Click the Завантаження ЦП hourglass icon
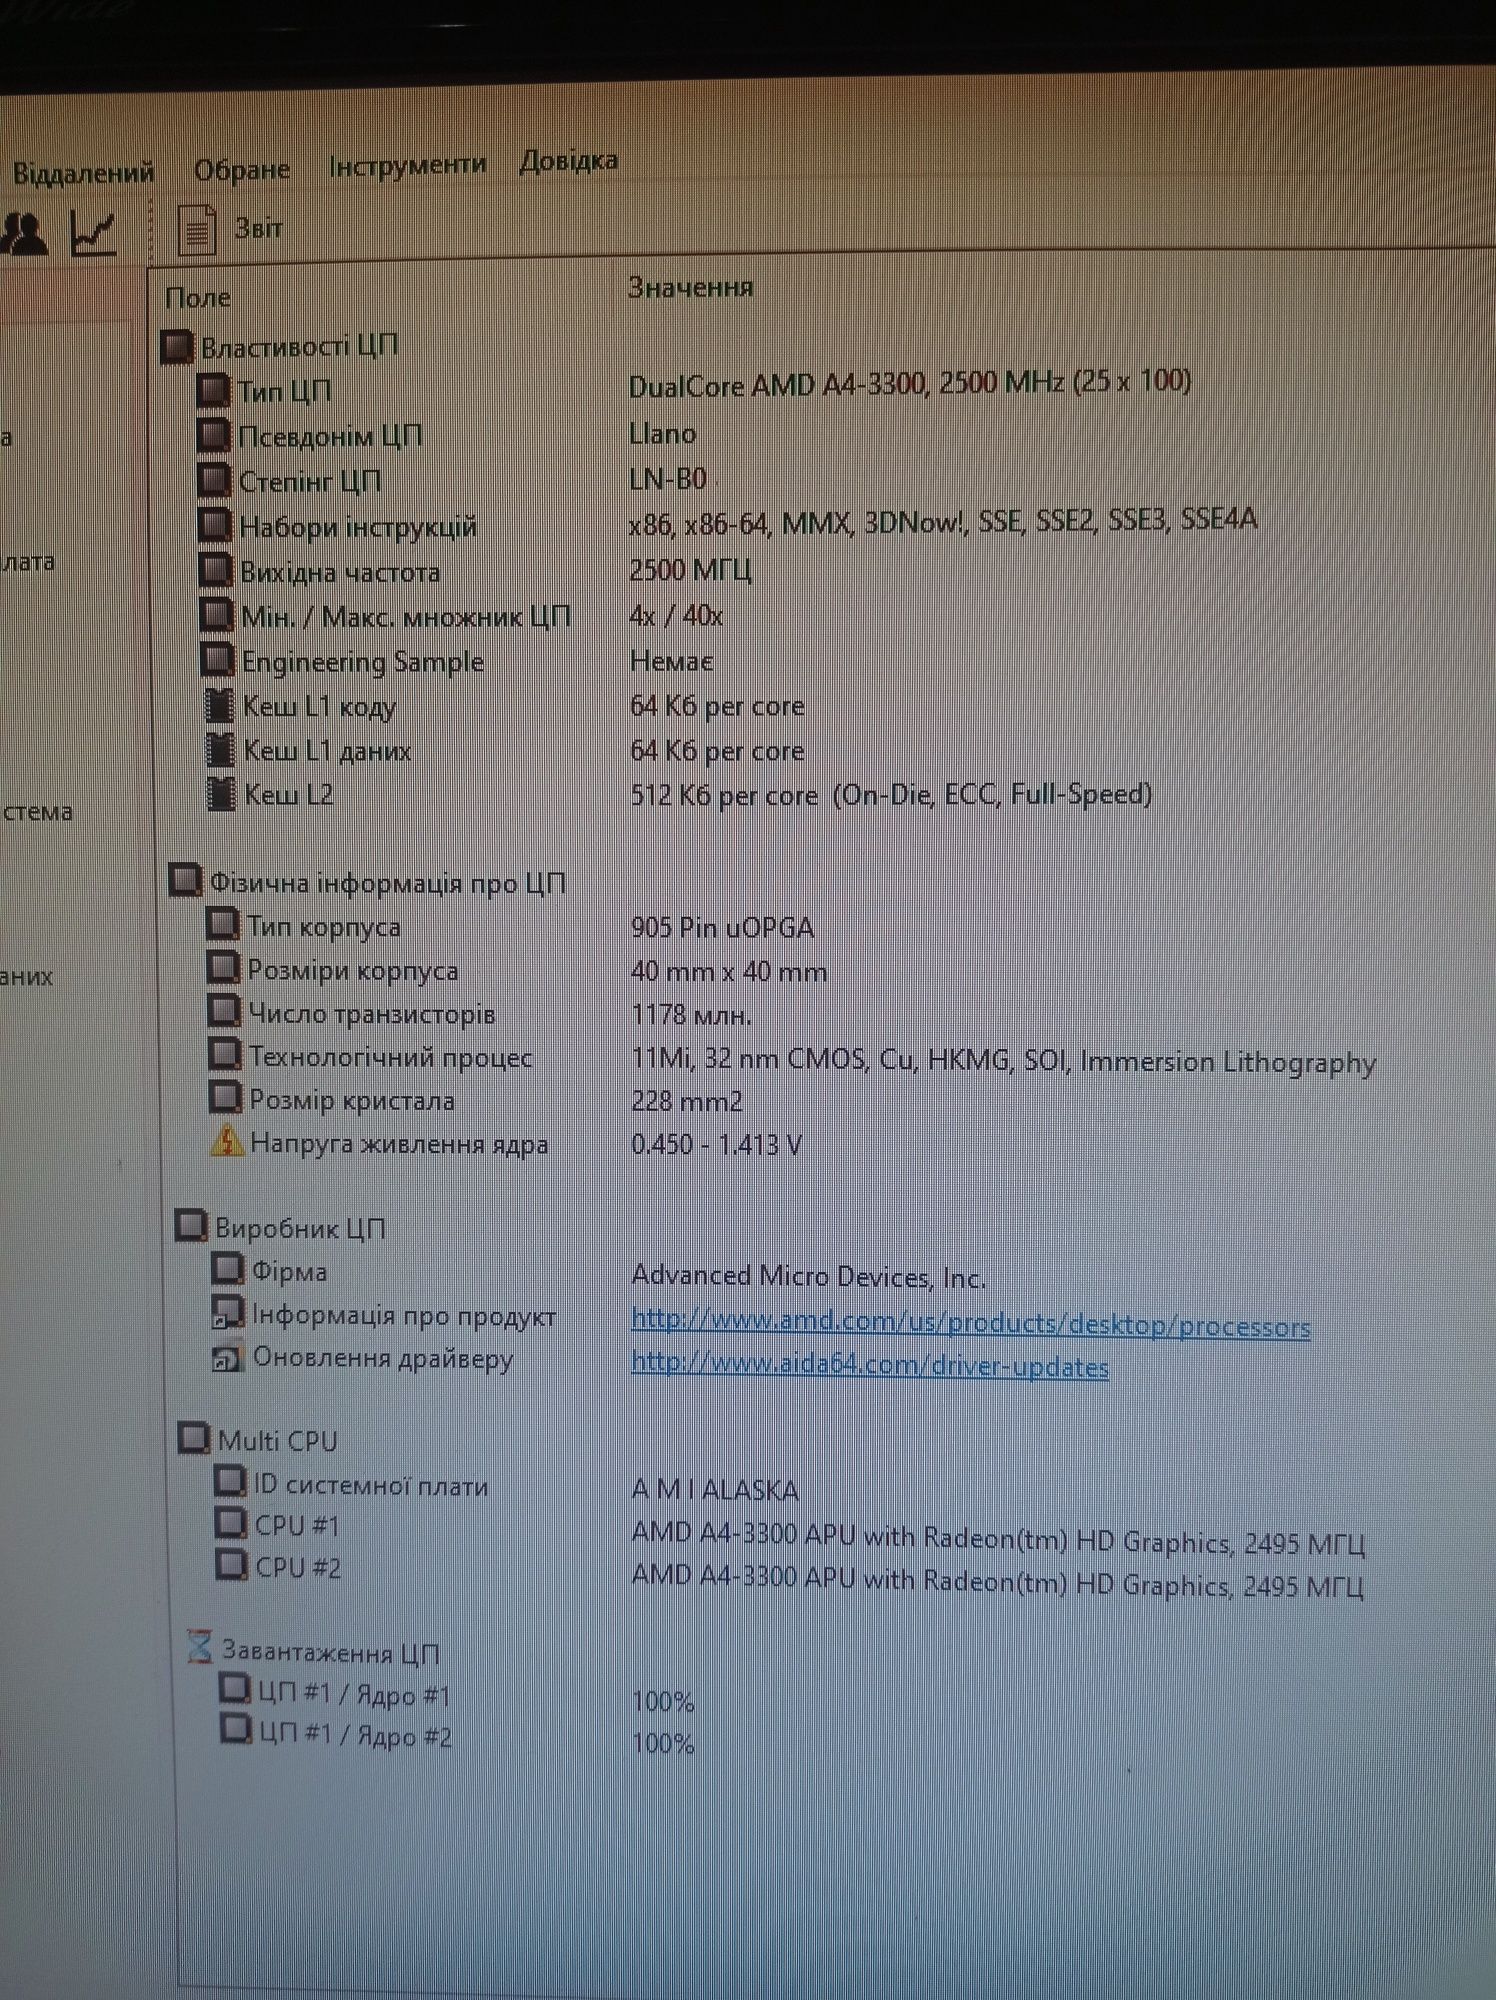 (200, 1648)
